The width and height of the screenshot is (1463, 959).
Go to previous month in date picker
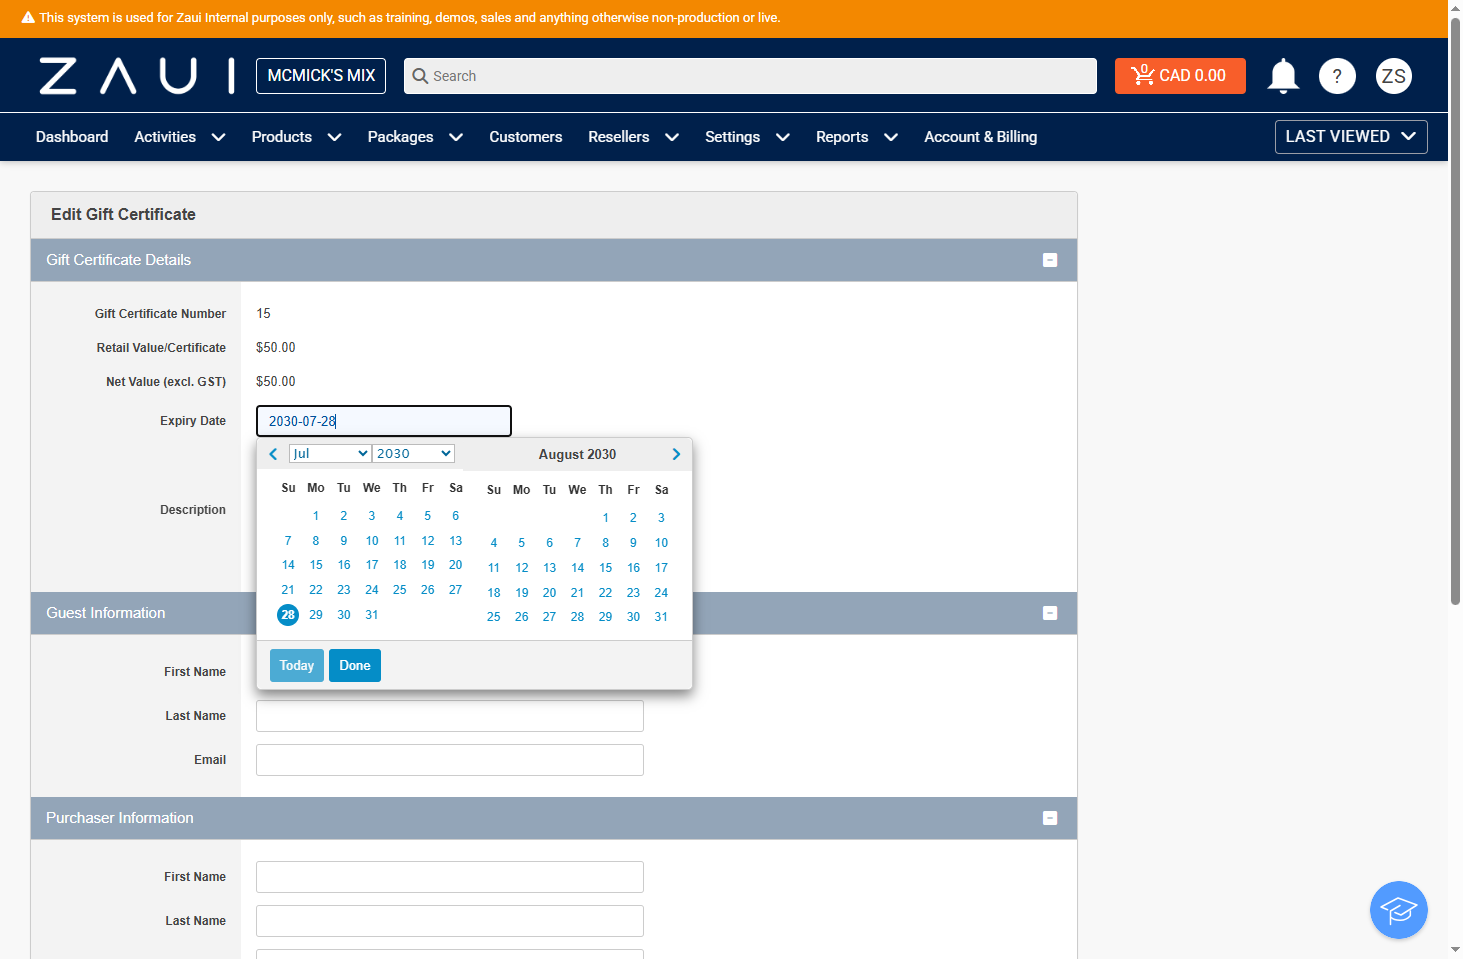[273, 454]
